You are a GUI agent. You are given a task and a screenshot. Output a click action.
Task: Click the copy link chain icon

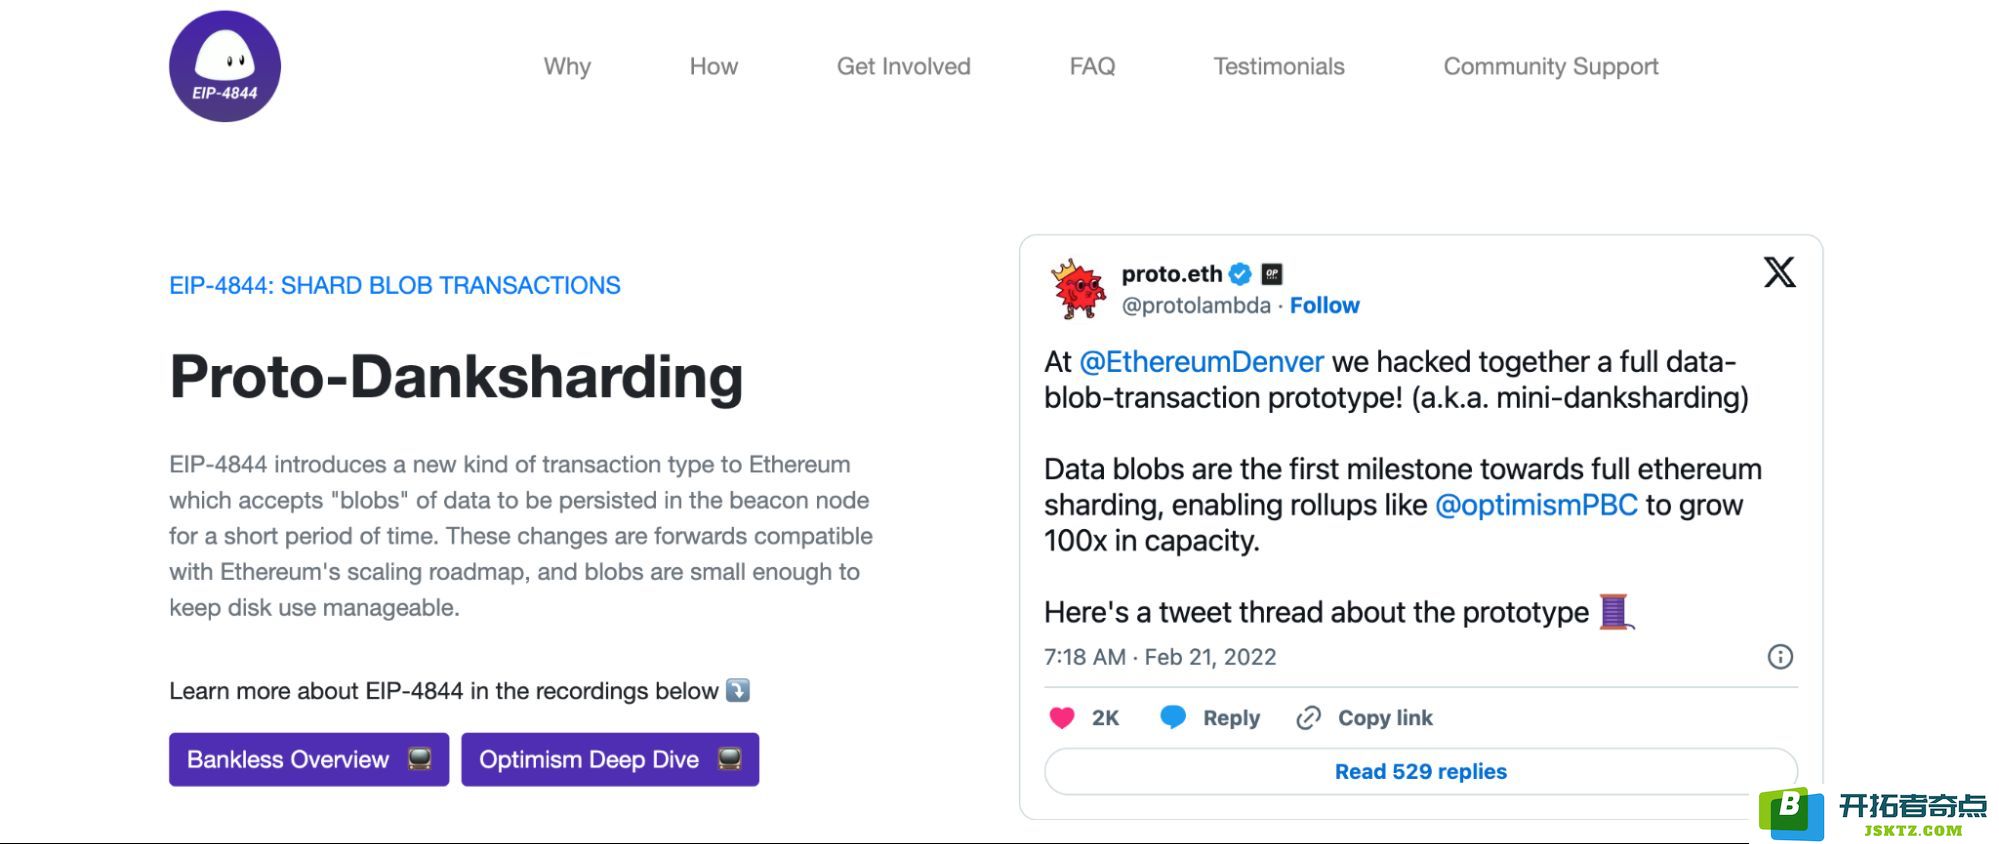[1308, 718]
